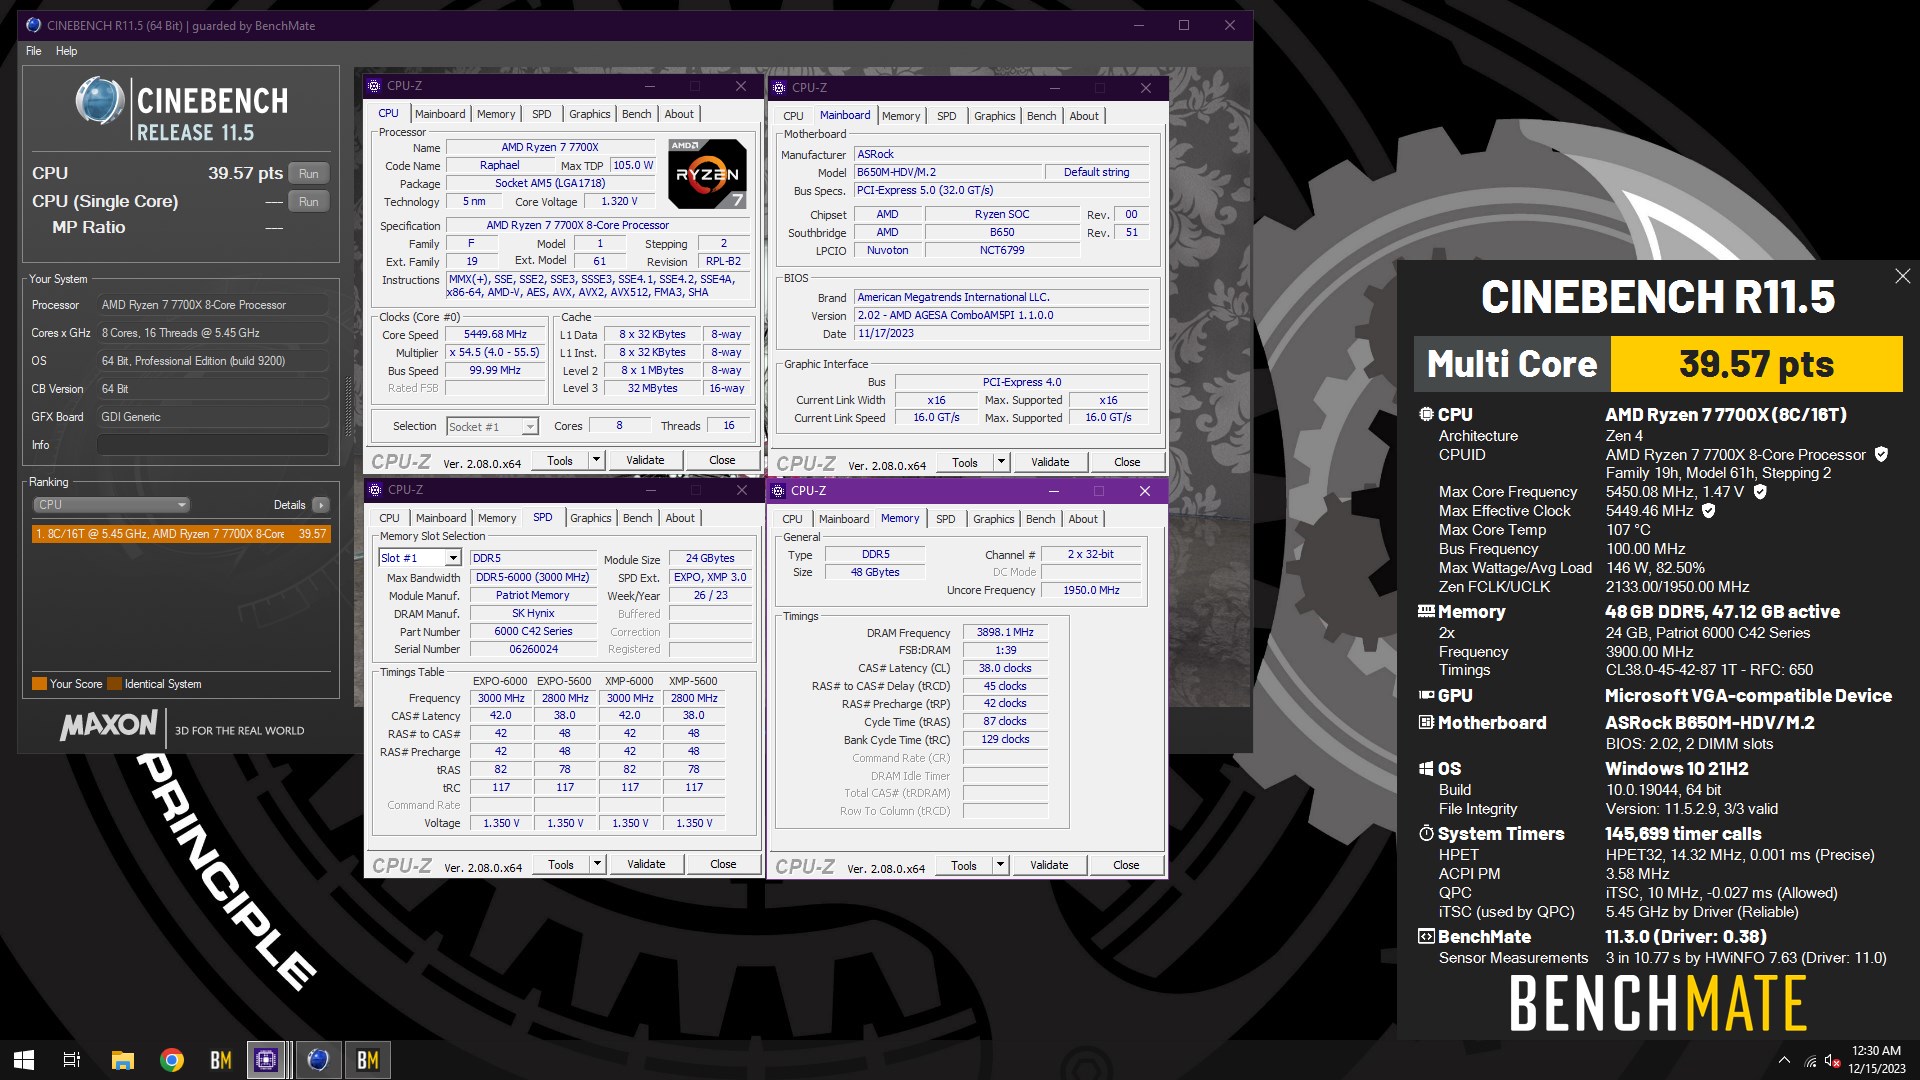This screenshot has width=1920, height=1080.
Task: Select the Cinebench taskbar icon
Action: pyautogui.click(x=318, y=1060)
